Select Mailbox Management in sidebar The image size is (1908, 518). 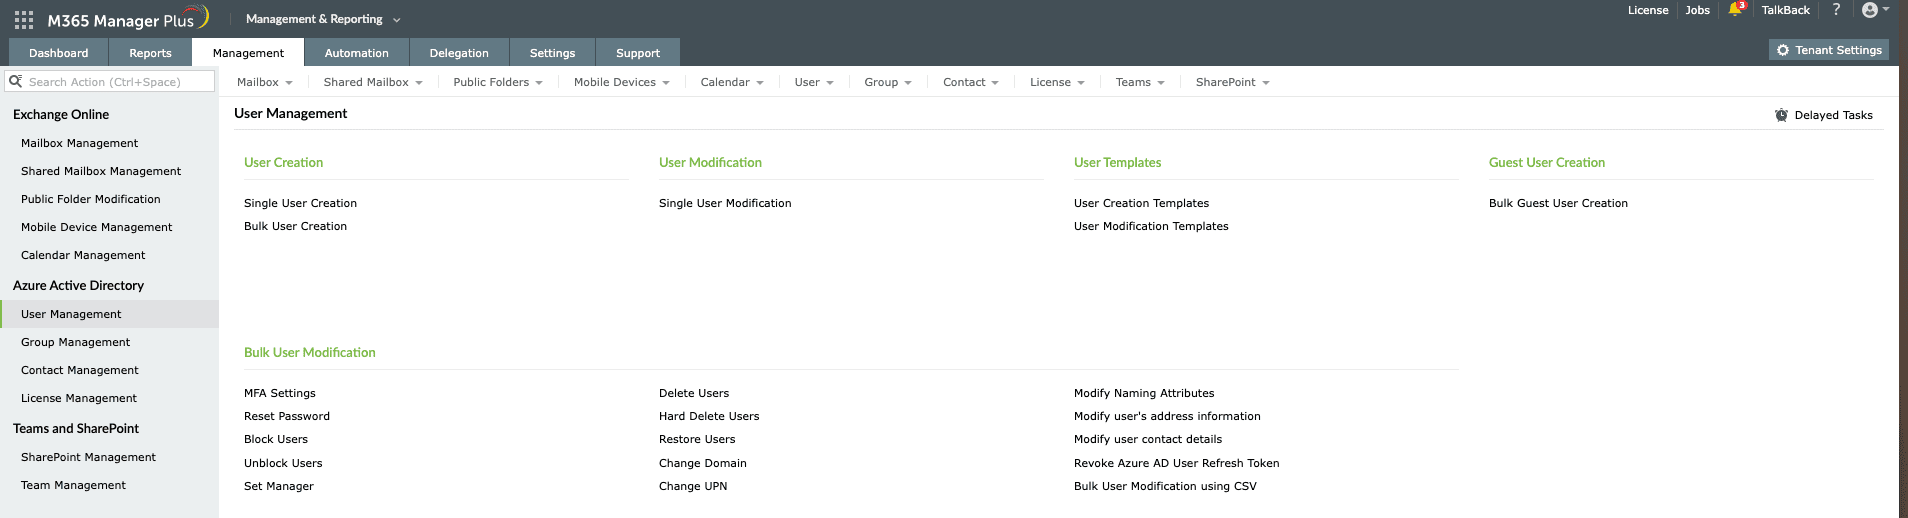[x=80, y=143]
